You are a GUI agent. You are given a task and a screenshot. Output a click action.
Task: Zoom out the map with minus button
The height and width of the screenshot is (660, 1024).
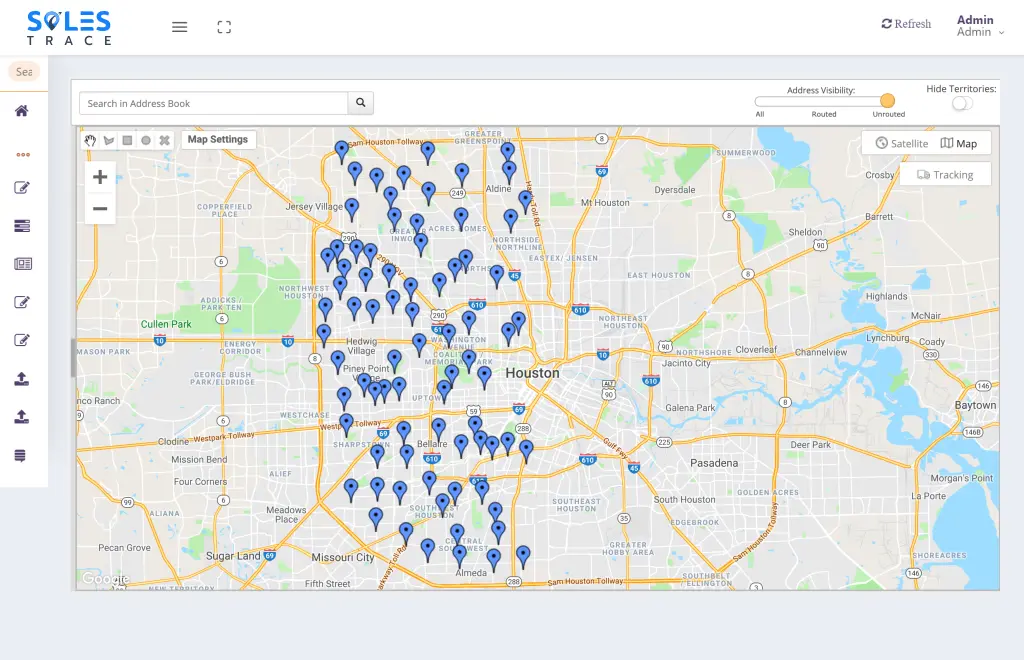coord(100,209)
